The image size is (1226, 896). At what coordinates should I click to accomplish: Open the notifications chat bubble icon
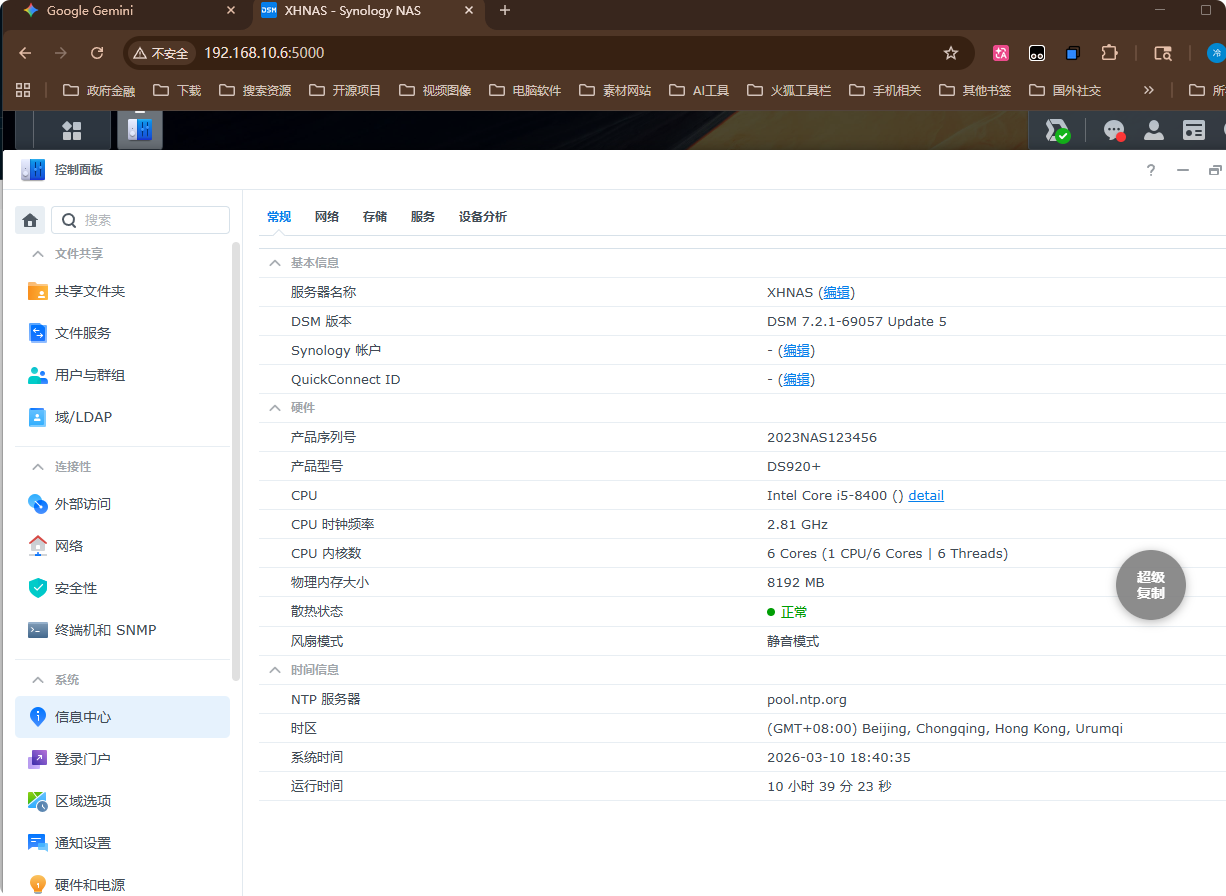[1113, 131]
